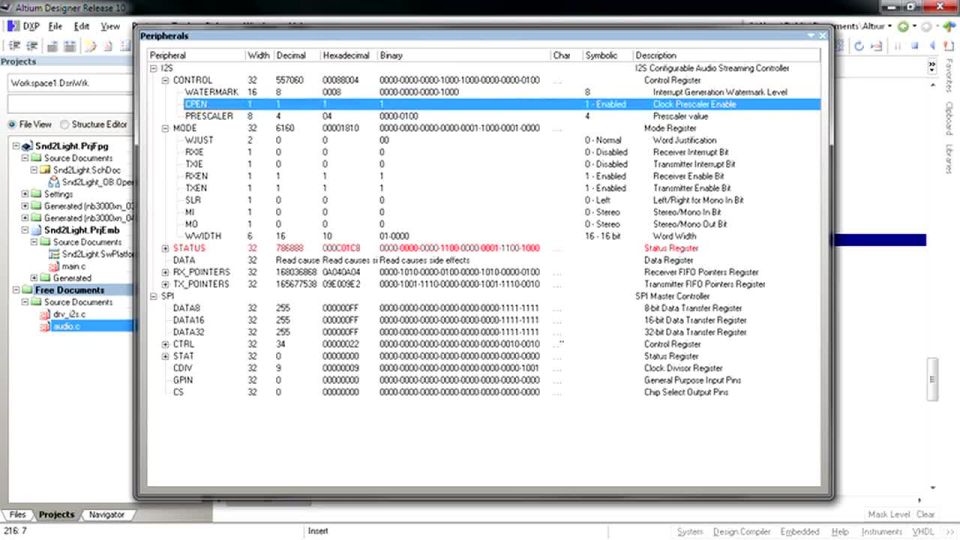Click the Snd2Light.SchDoc schematic icon
Screen dimensions: 960x540
click(45, 170)
